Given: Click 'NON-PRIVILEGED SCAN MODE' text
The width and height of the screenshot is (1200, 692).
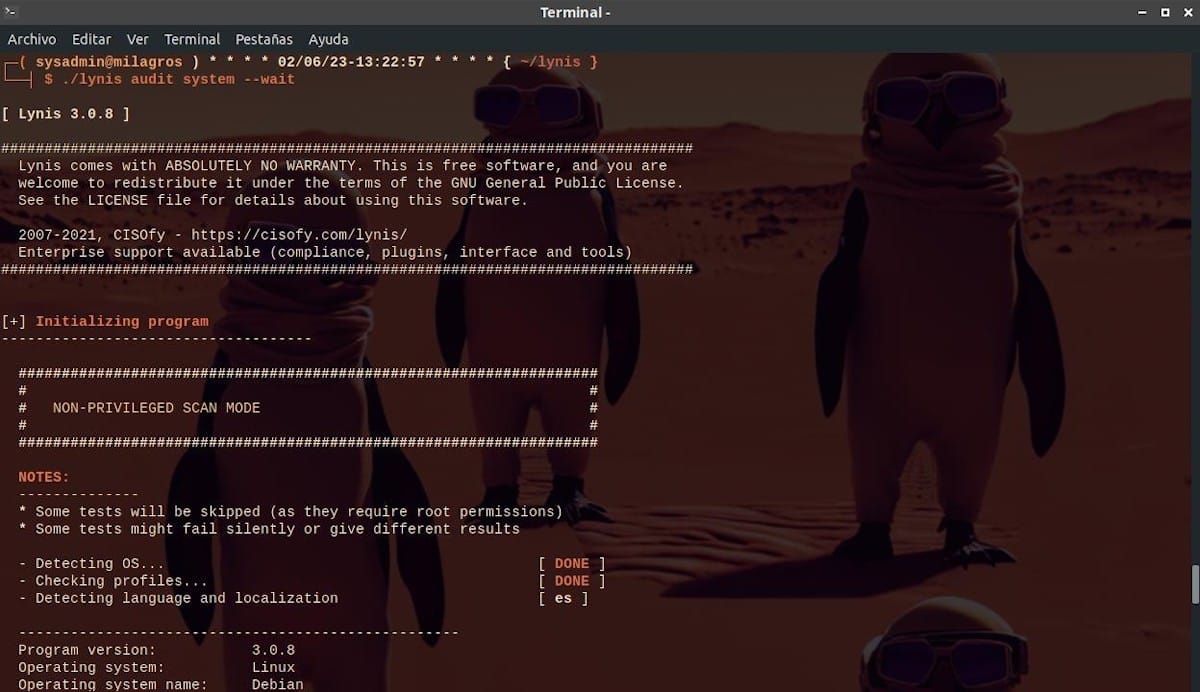Looking at the screenshot, I should (x=156, y=408).
